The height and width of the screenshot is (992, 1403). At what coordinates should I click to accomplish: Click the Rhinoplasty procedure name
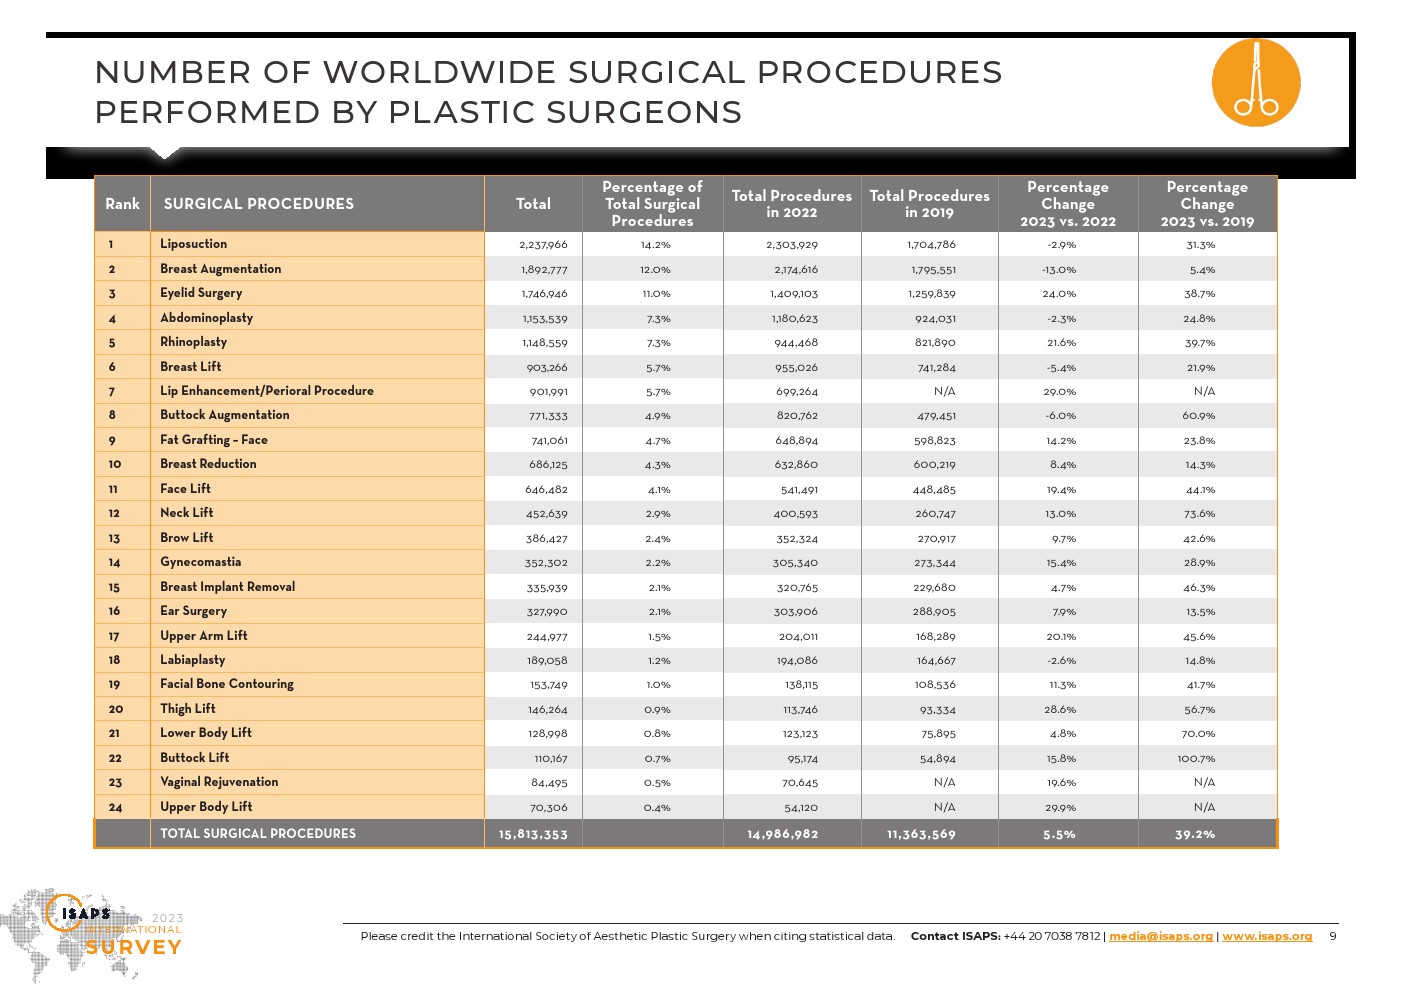(193, 342)
